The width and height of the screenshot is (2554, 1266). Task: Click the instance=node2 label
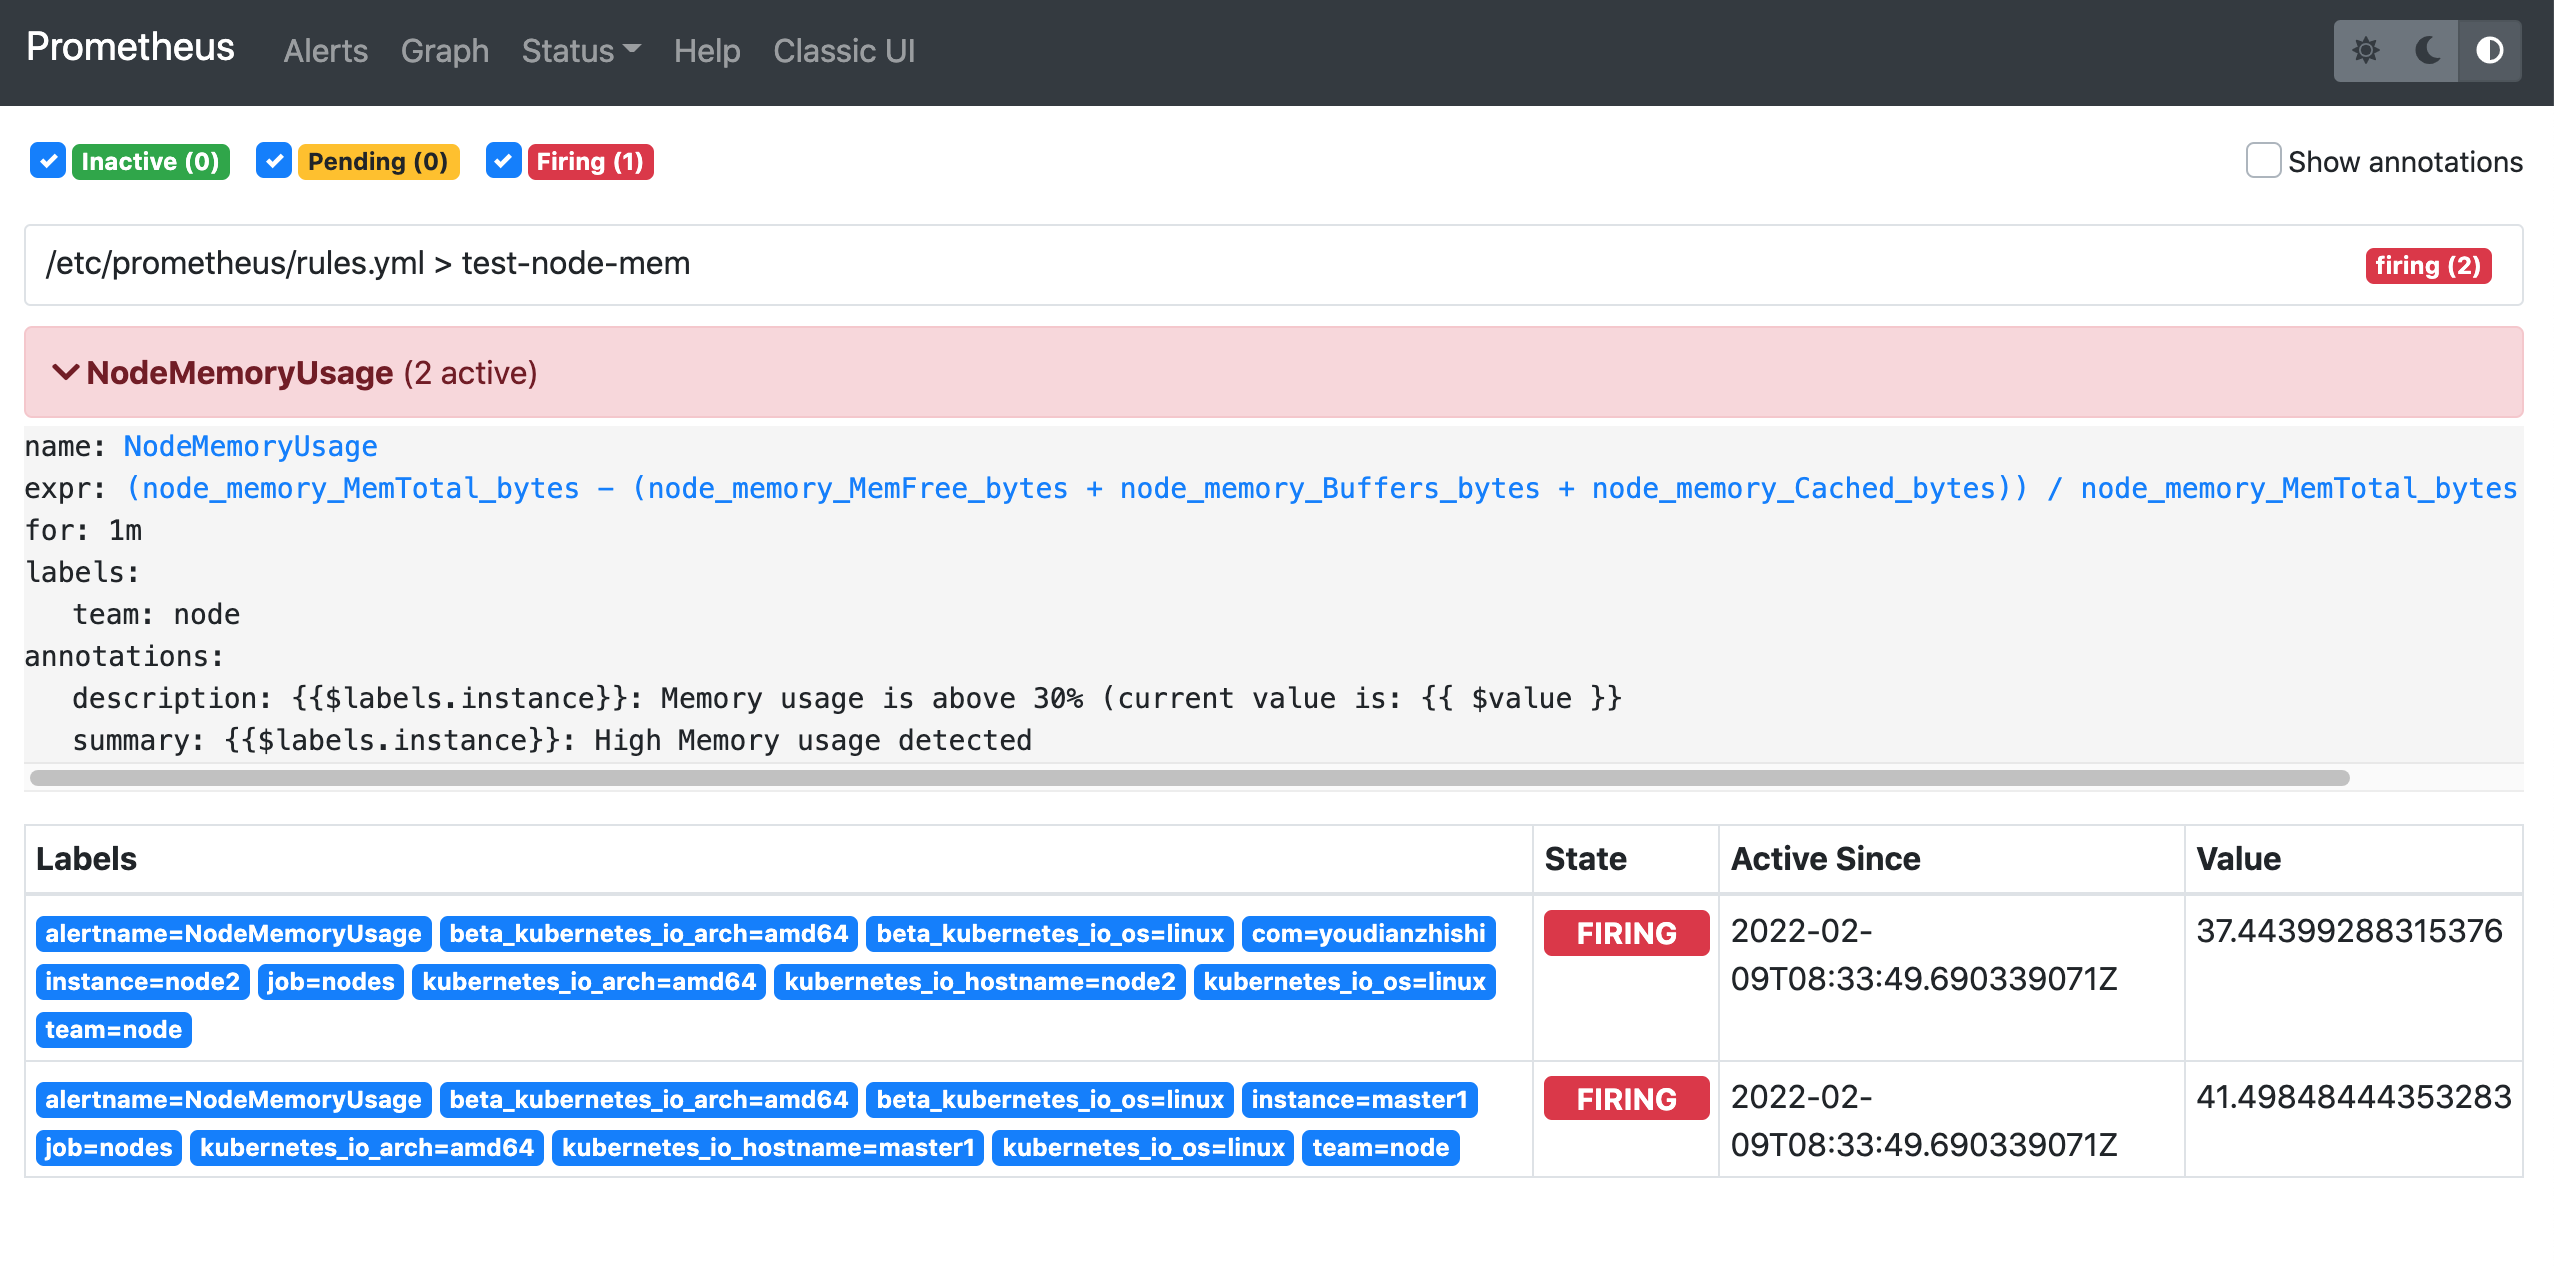143,982
